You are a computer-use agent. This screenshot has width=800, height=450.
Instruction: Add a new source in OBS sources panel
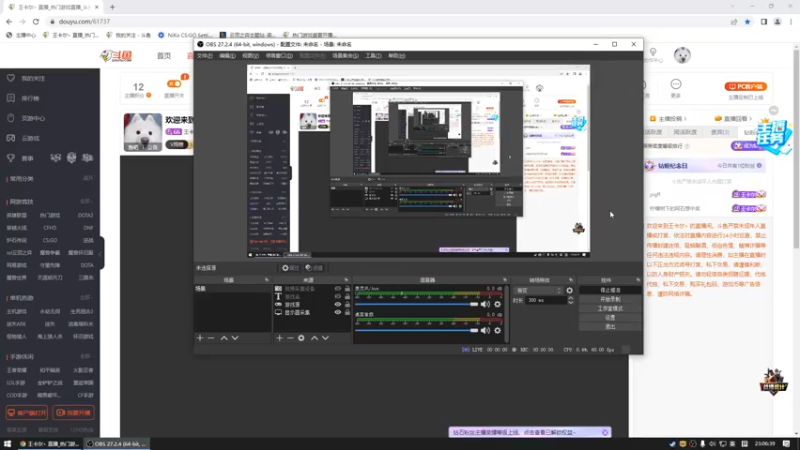[279, 338]
